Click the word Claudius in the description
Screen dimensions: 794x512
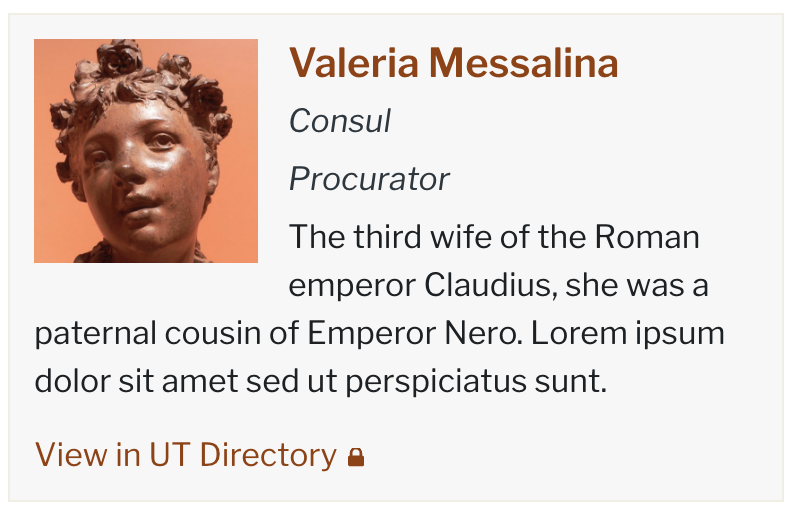point(489,286)
